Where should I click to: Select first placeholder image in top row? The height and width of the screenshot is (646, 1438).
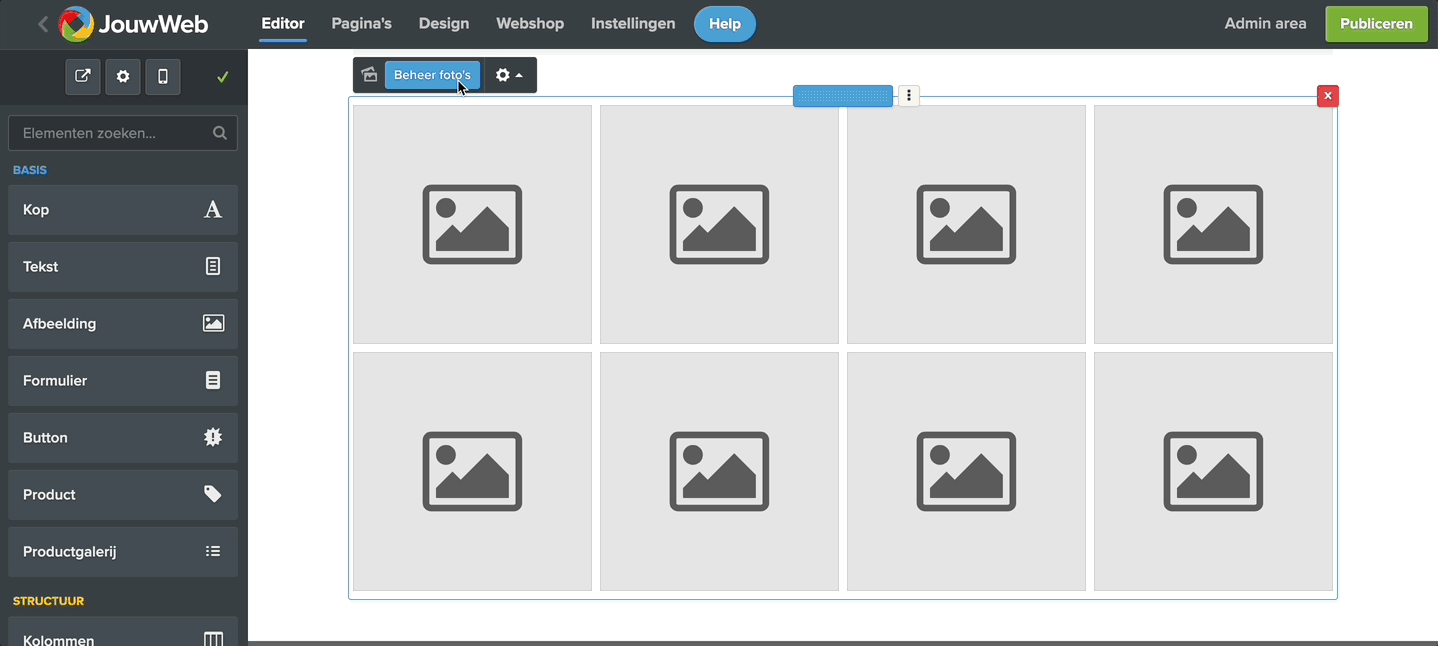tap(472, 224)
